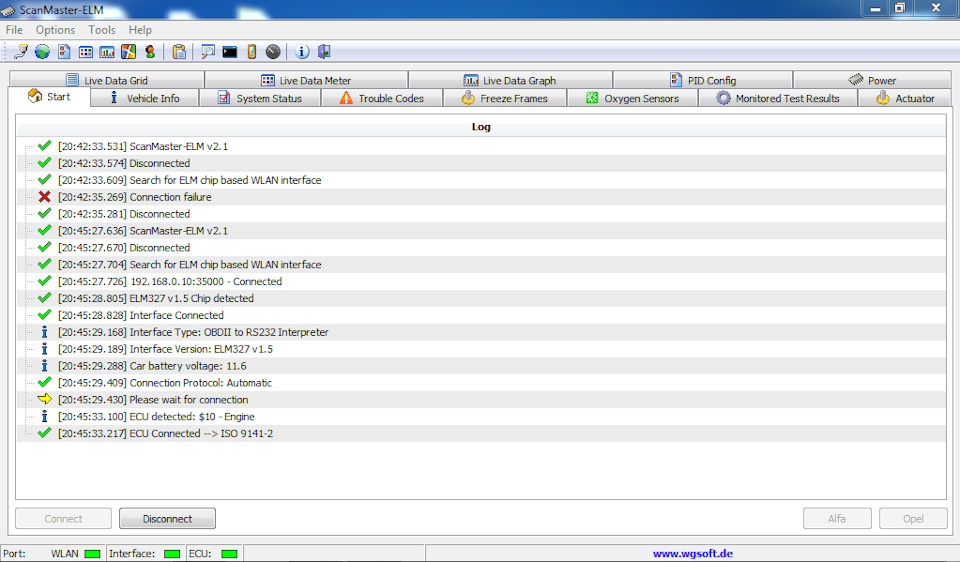Click the cable connect toolbar icon
This screenshot has width=960, height=562.
pyautogui.click(x=21, y=52)
